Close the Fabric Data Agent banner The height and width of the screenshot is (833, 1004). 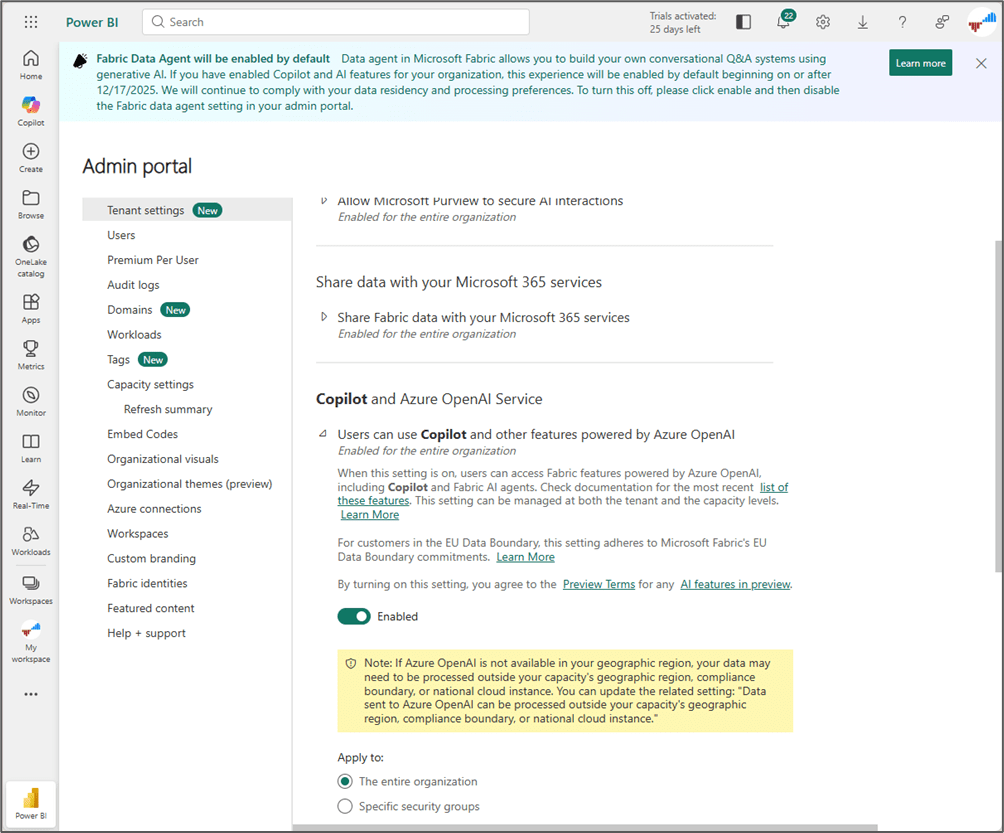981,63
